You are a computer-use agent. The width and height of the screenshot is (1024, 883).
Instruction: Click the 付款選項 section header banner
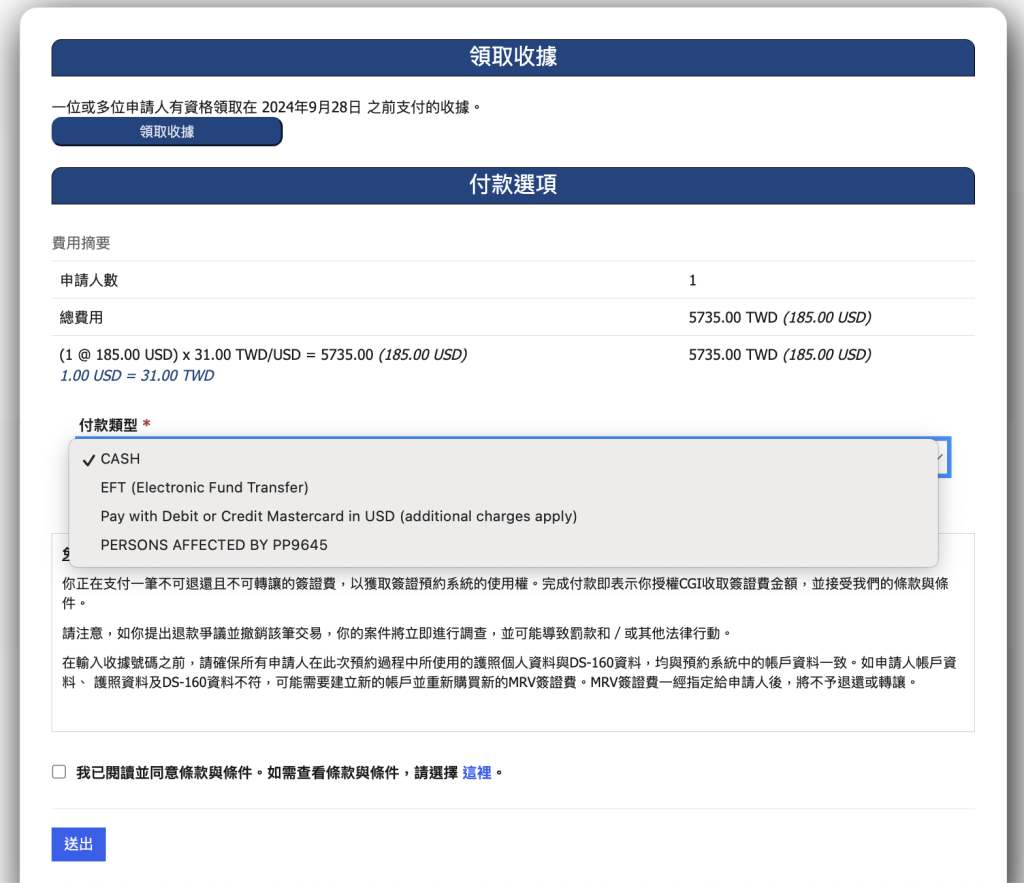coord(512,185)
